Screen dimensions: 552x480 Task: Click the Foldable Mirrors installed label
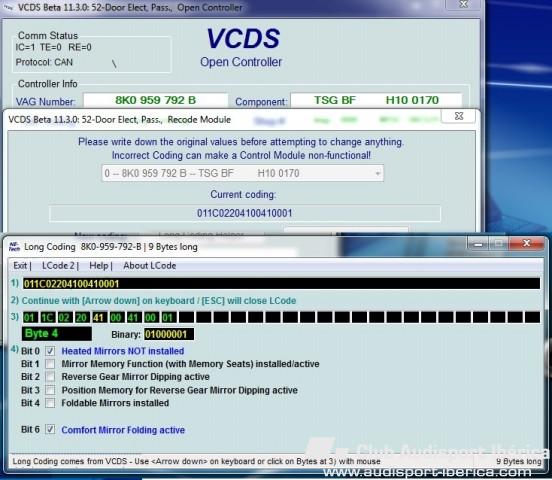tap(115, 403)
